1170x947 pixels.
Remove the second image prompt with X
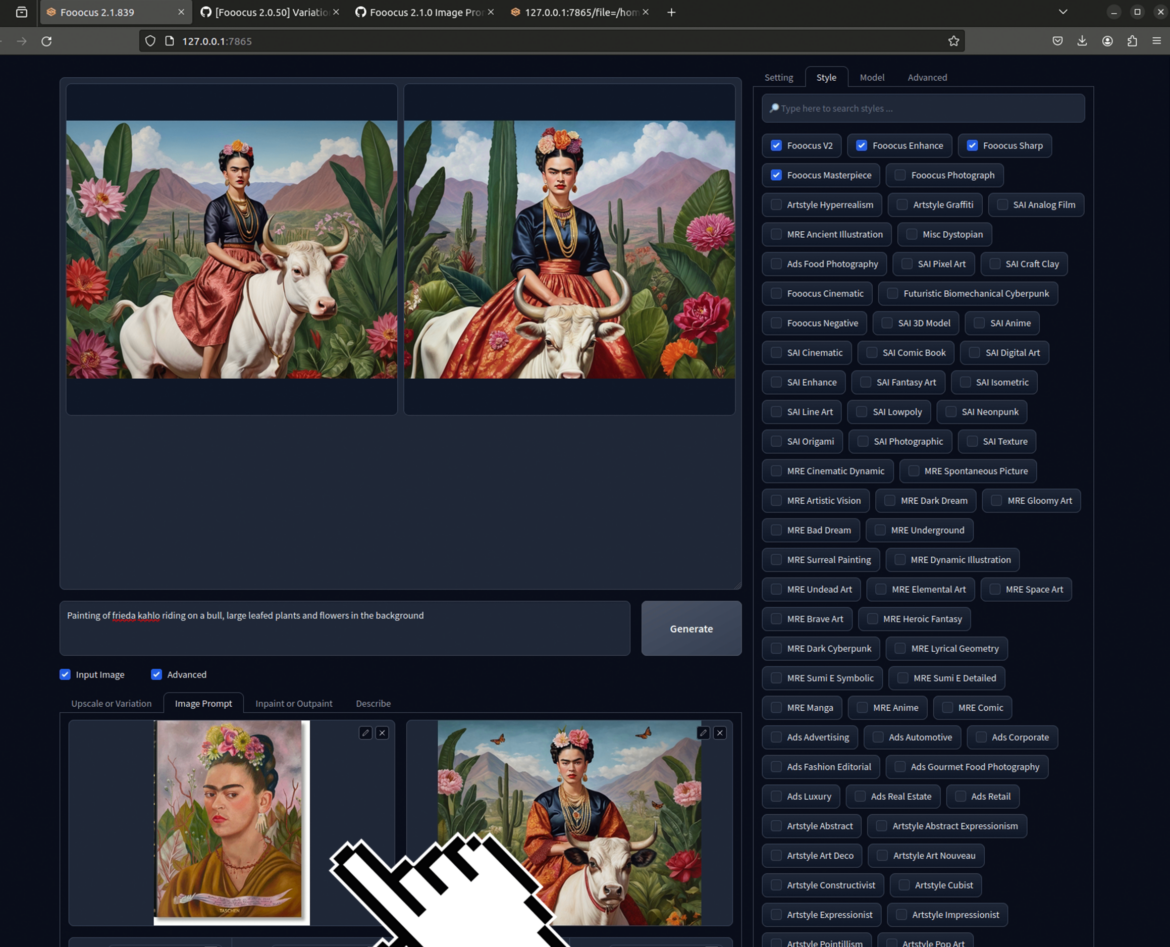[x=719, y=733]
